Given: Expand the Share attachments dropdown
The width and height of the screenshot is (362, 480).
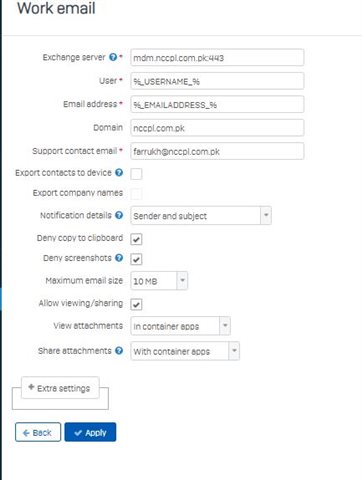Looking at the screenshot, I should coord(185,351).
